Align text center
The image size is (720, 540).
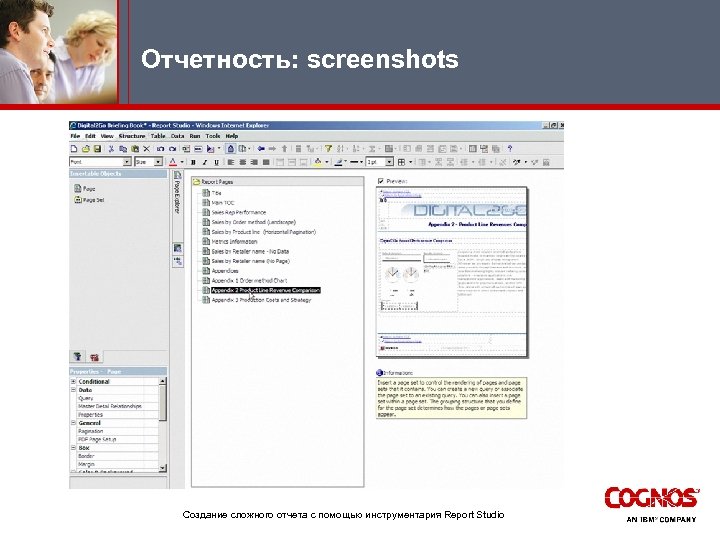[x=242, y=162]
